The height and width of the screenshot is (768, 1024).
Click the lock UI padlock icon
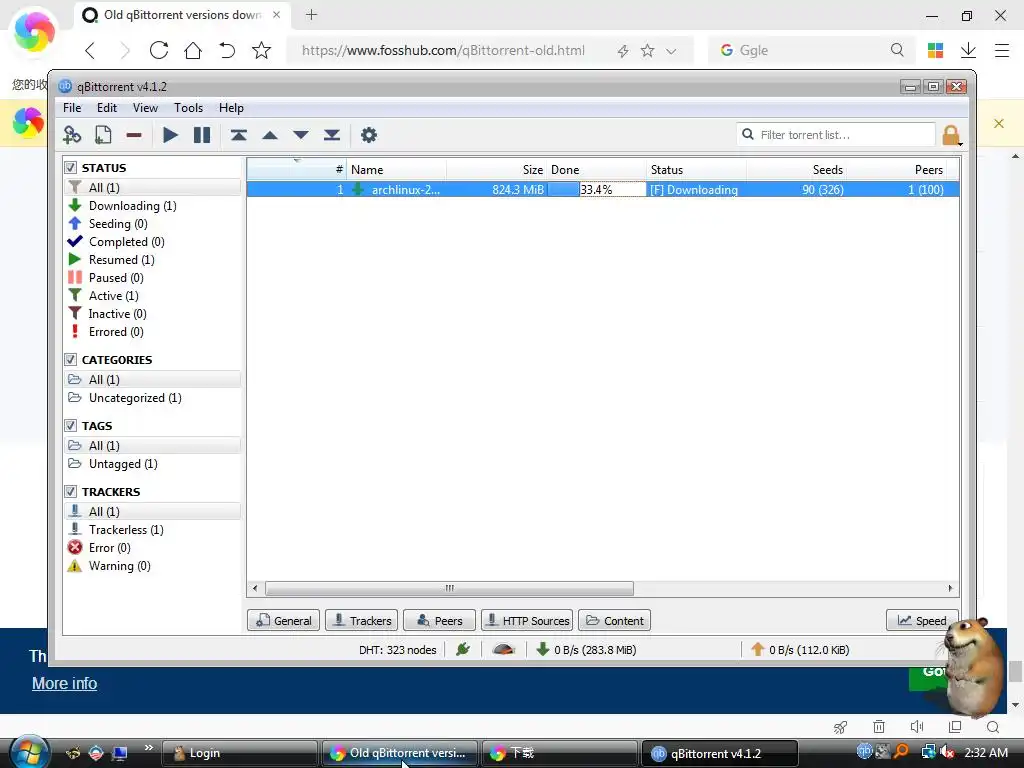(951, 135)
